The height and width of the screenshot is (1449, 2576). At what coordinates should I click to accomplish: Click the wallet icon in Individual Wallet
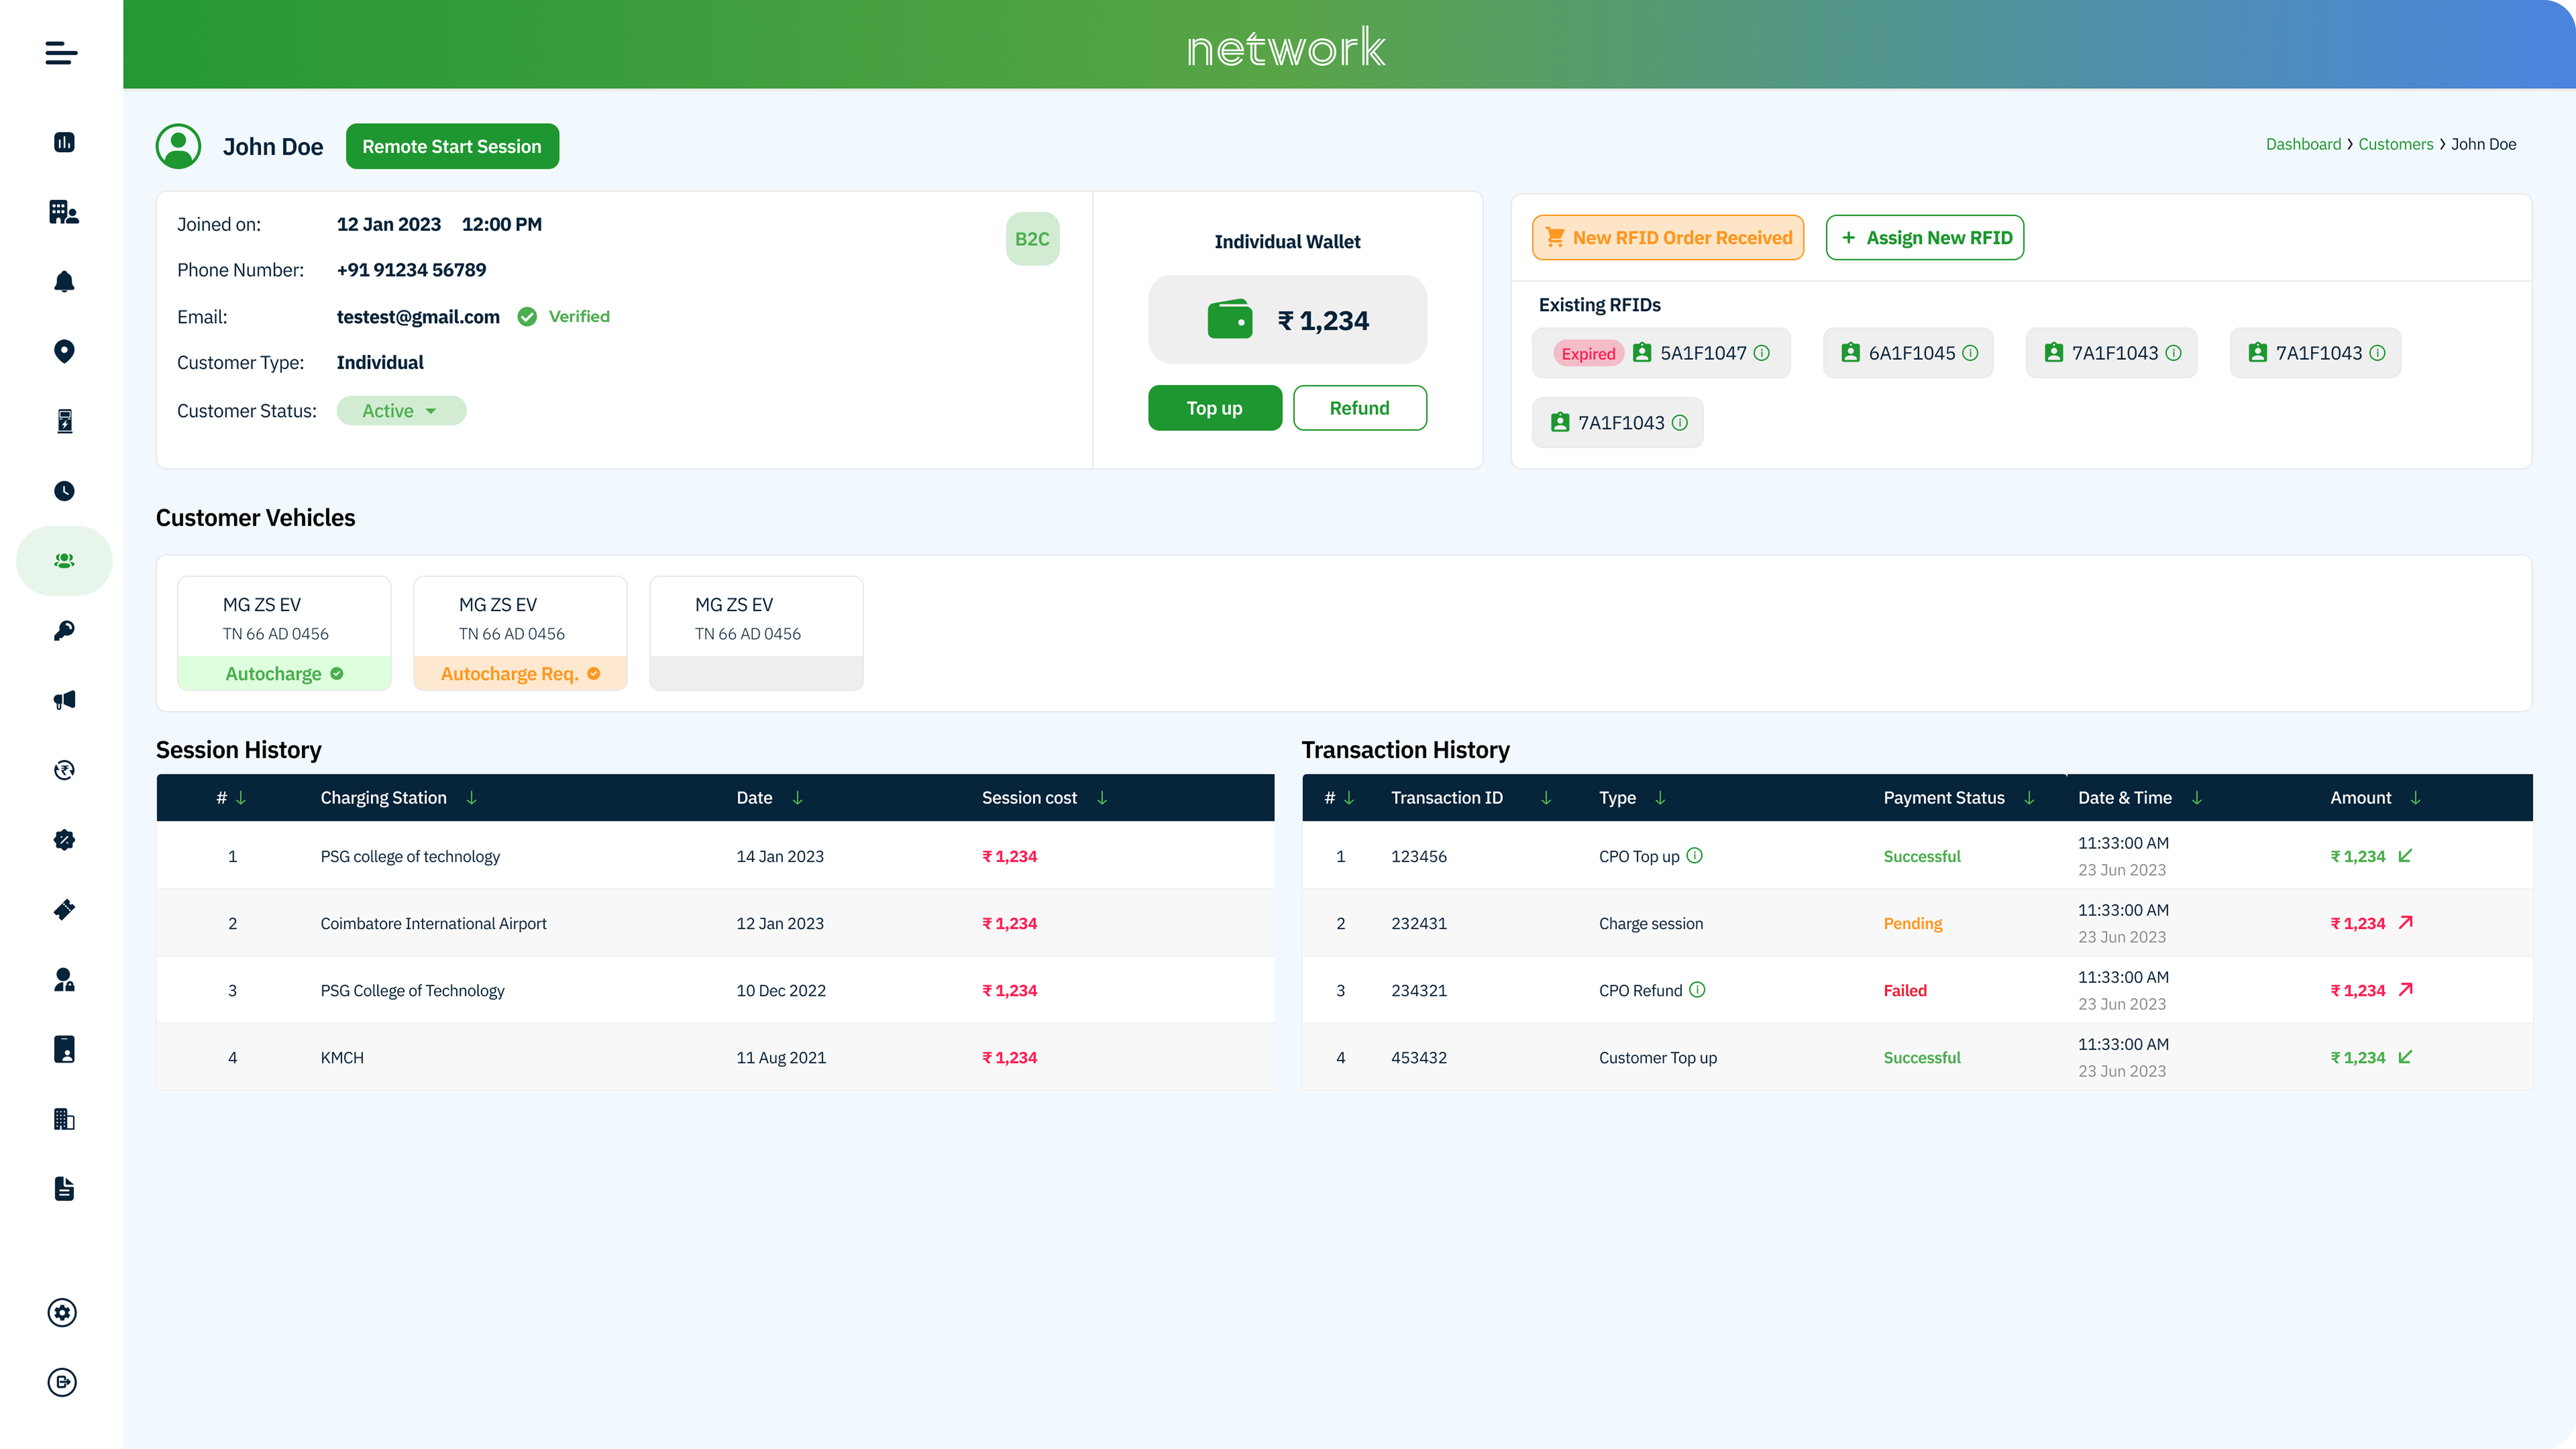[1230, 319]
